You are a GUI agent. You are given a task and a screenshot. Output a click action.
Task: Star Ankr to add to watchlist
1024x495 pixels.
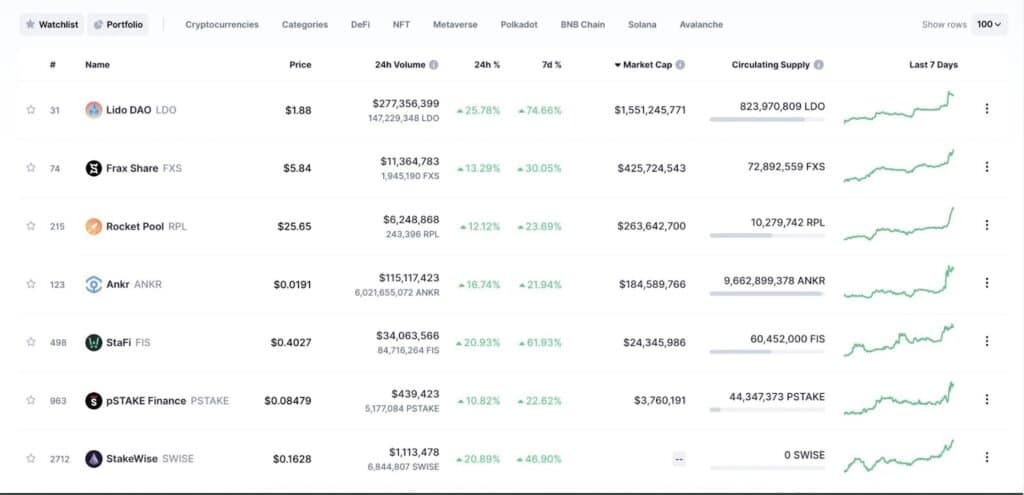click(x=31, y=284)
